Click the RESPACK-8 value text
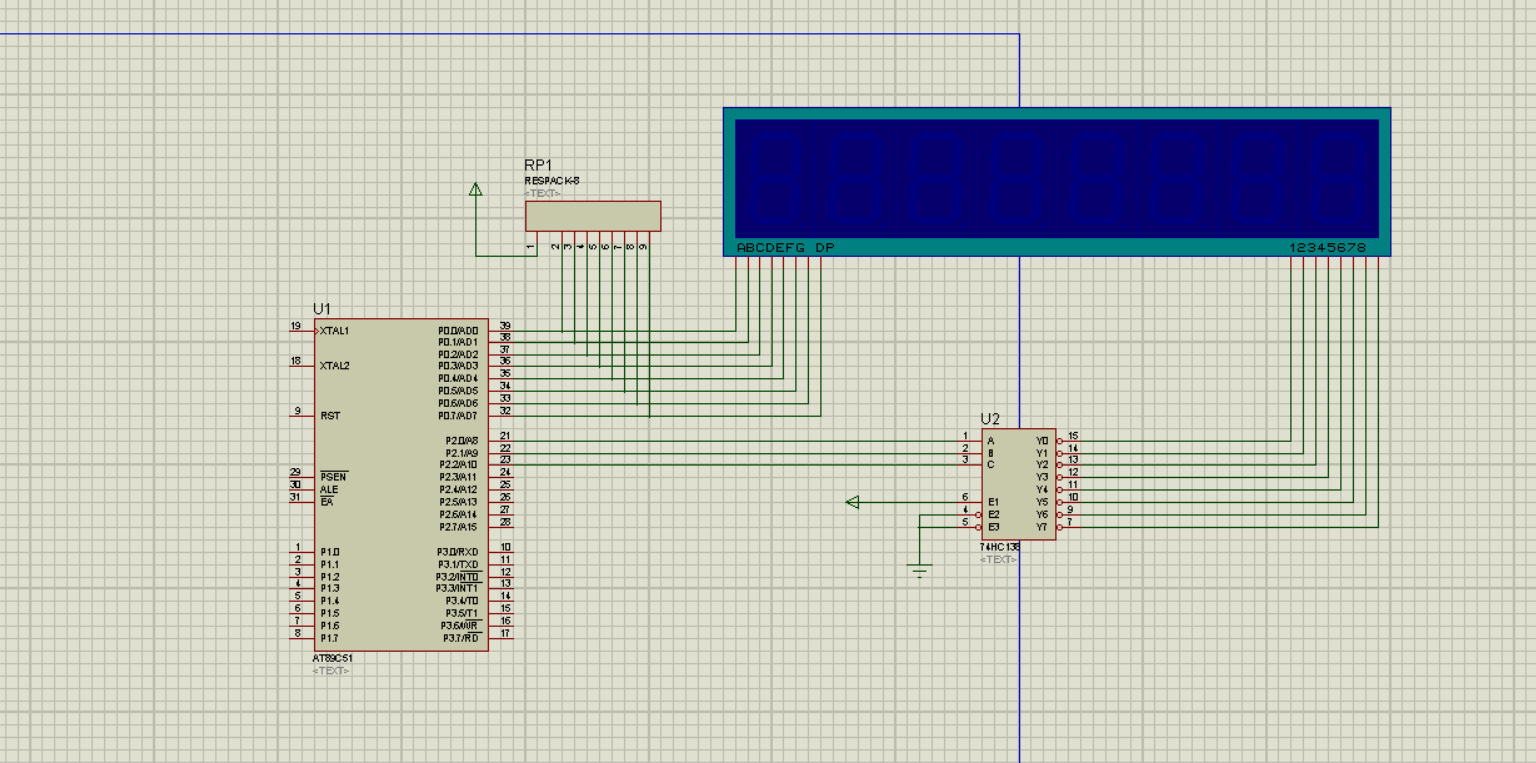 click(552, 181)
